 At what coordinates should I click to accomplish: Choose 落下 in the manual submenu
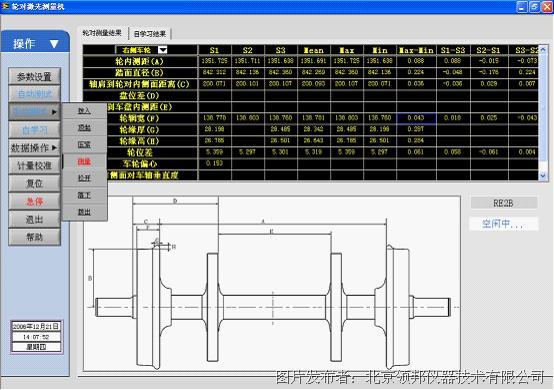[84, 195]
